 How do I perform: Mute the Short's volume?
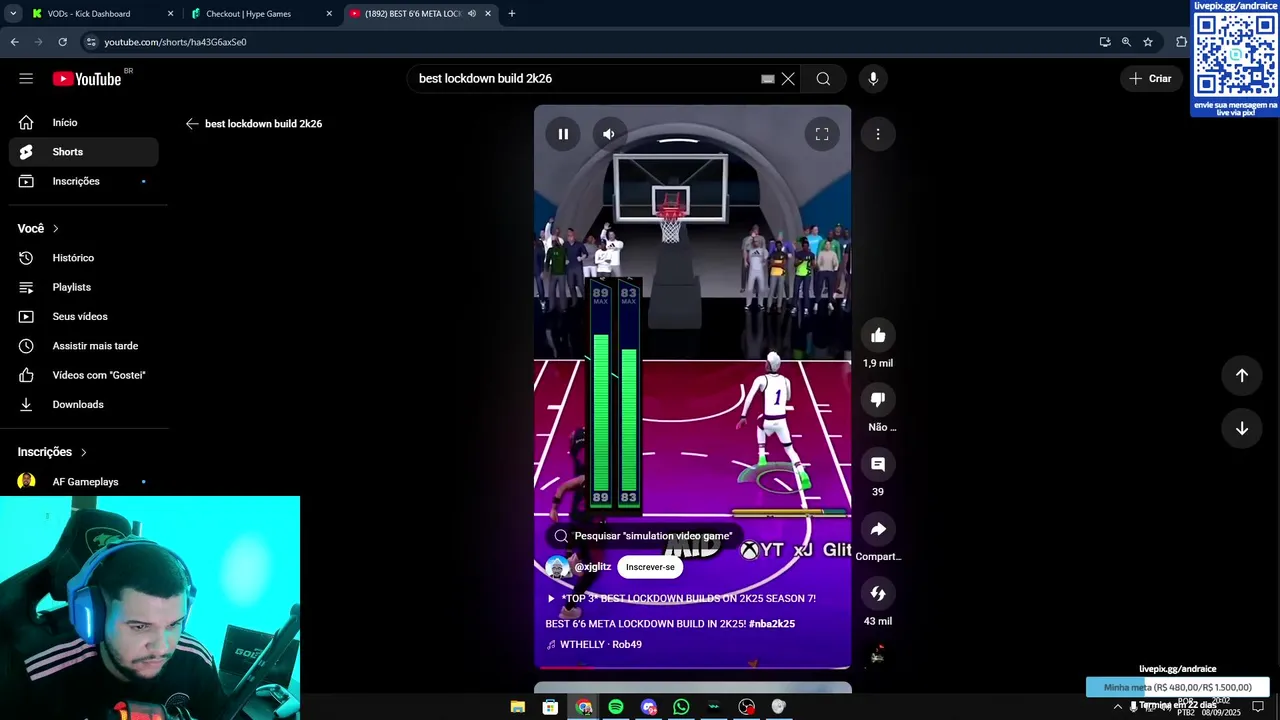pyautogui.click(x=609, y=134)
